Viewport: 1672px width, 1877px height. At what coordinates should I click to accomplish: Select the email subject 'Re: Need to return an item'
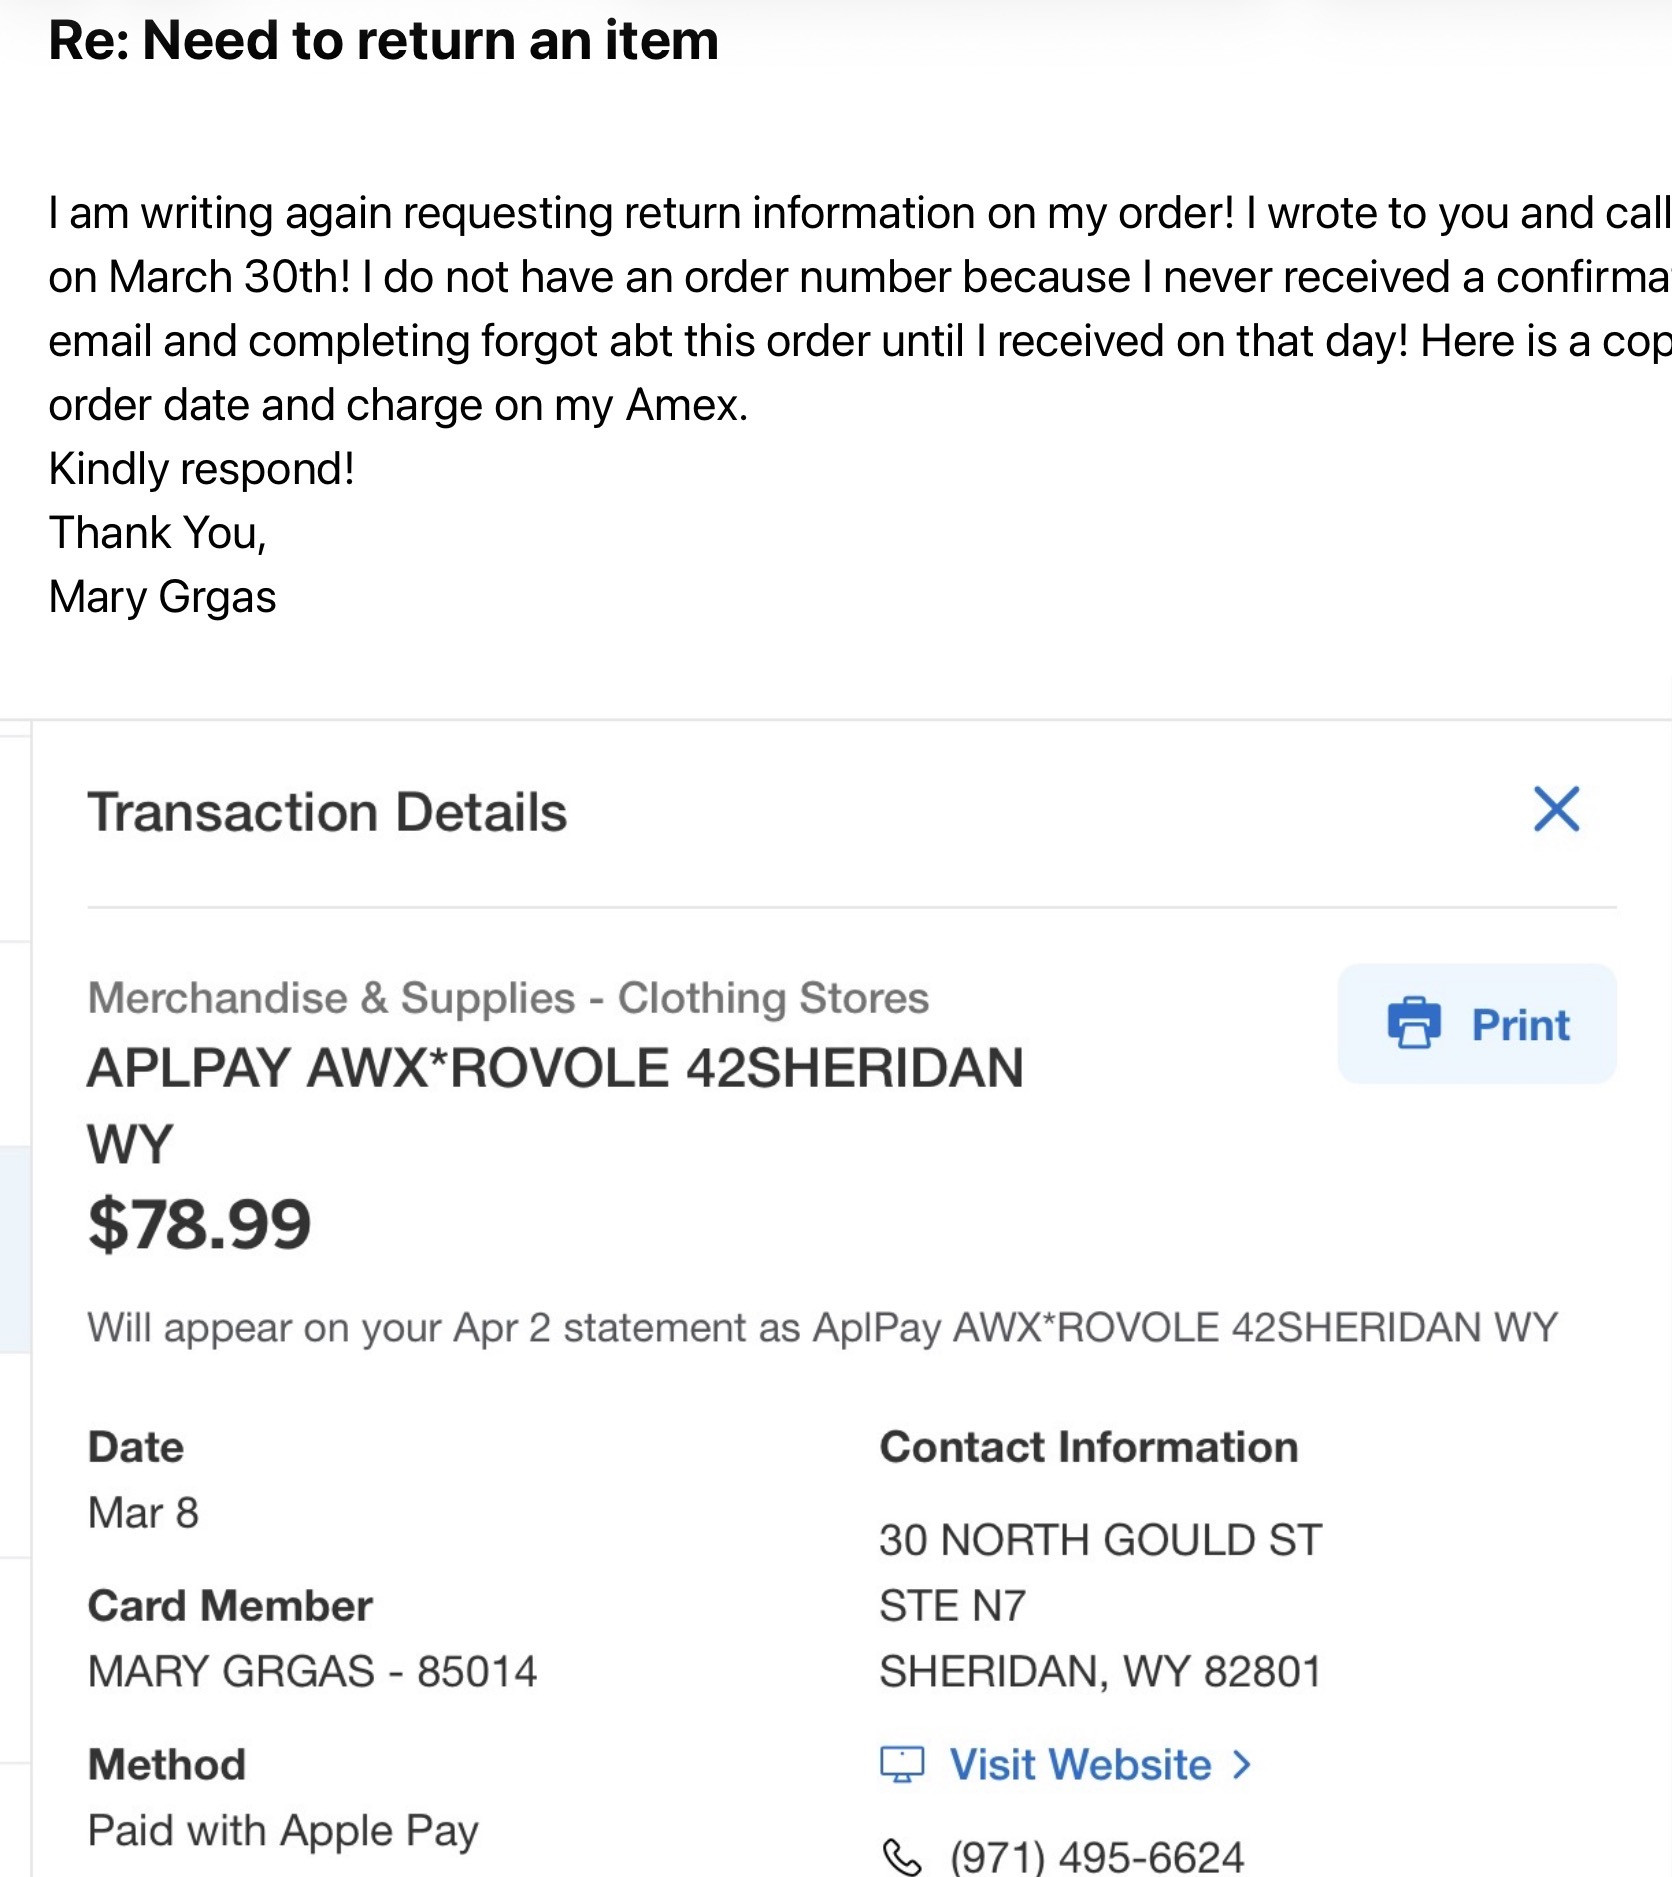coord(384,41)
